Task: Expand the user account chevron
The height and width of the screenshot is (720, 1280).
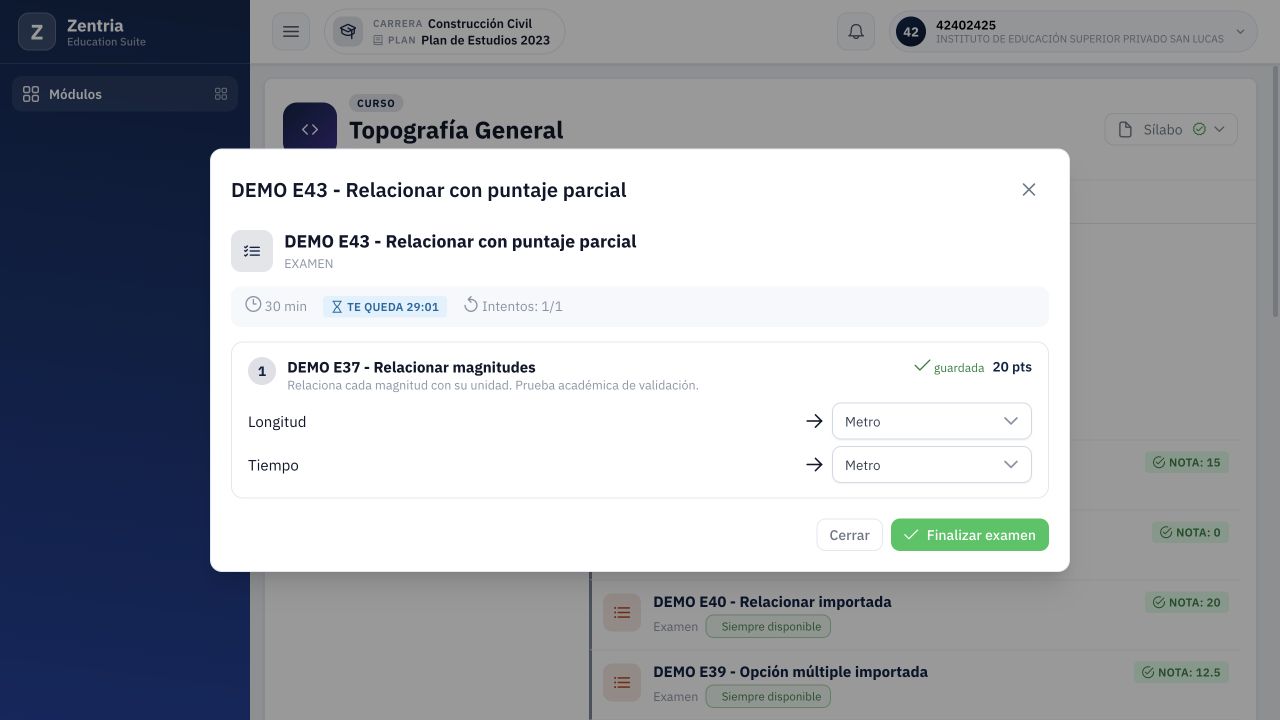Action: tap(1240, 32)
